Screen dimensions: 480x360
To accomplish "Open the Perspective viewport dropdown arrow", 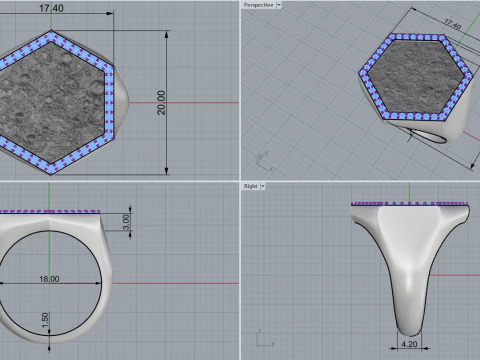I will tap(279, 5).
